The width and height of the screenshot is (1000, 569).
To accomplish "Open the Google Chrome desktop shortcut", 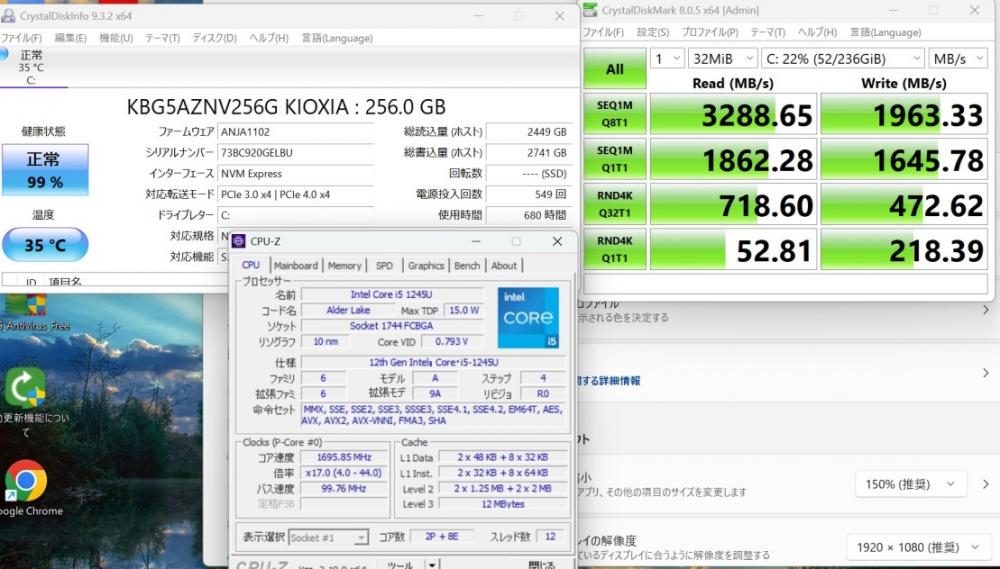I will click(26, 487).
